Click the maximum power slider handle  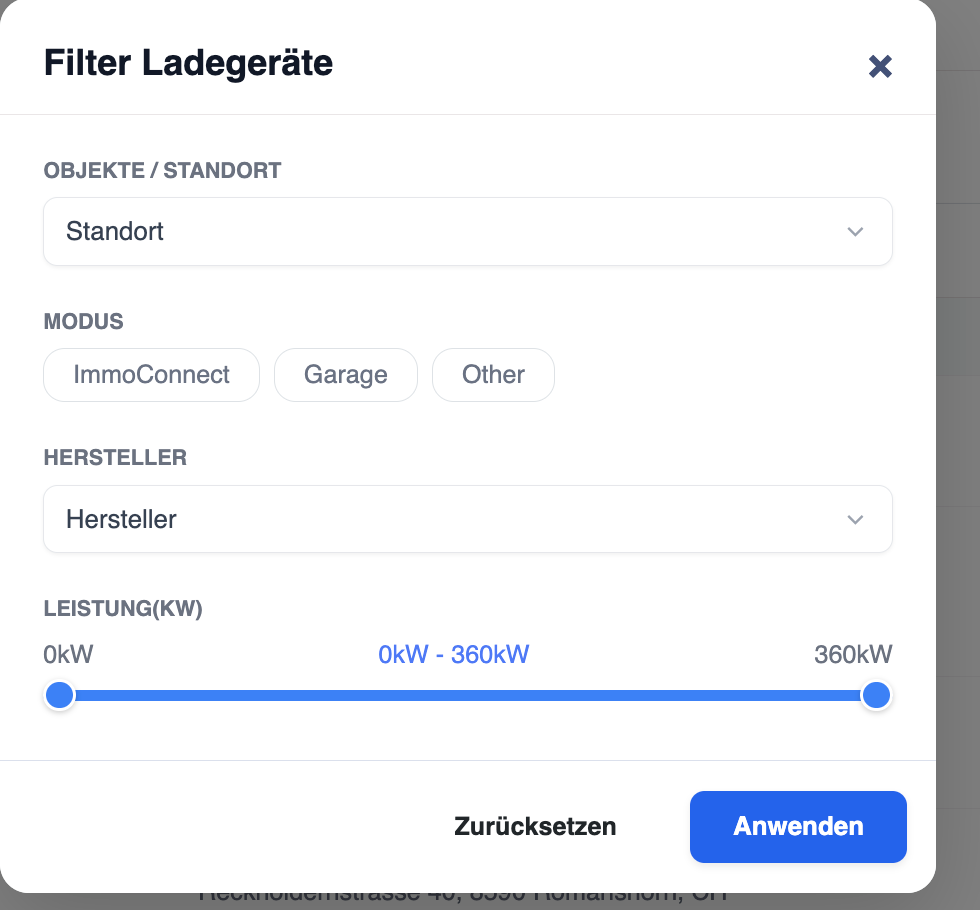876,695
